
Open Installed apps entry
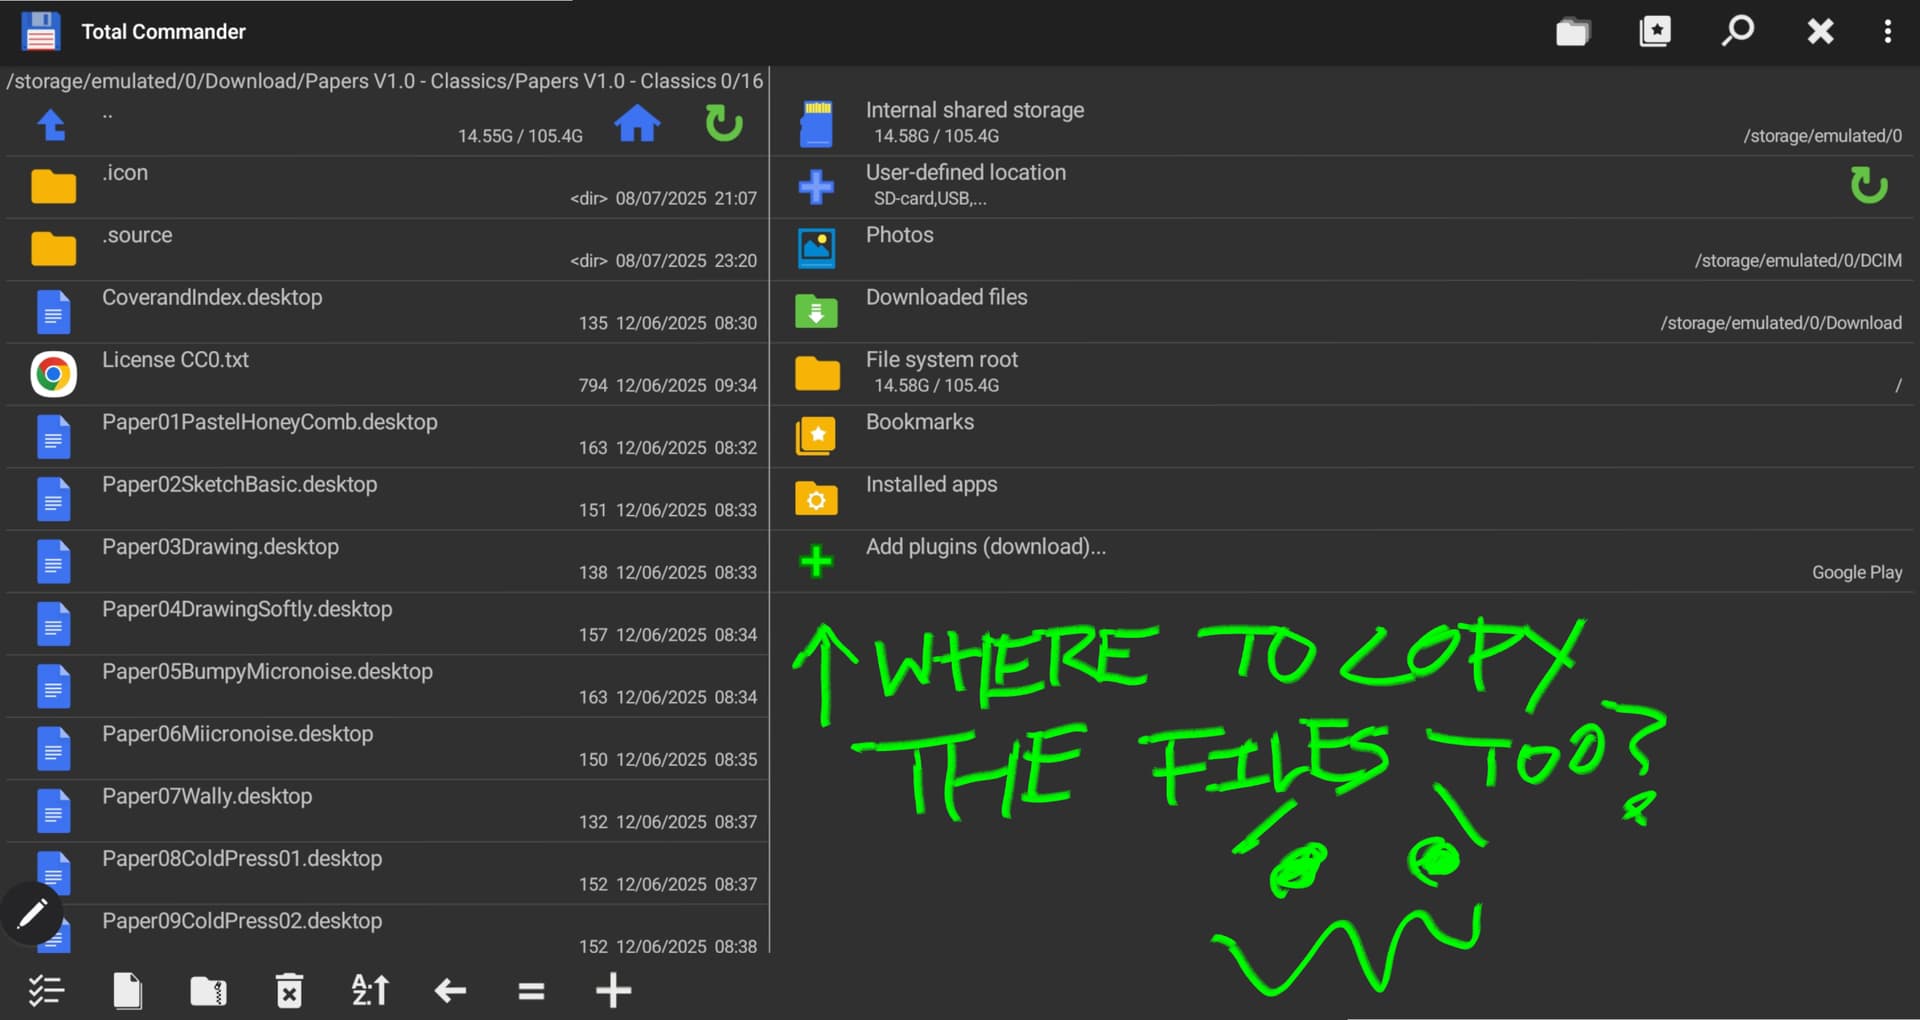pos(1342,498)
